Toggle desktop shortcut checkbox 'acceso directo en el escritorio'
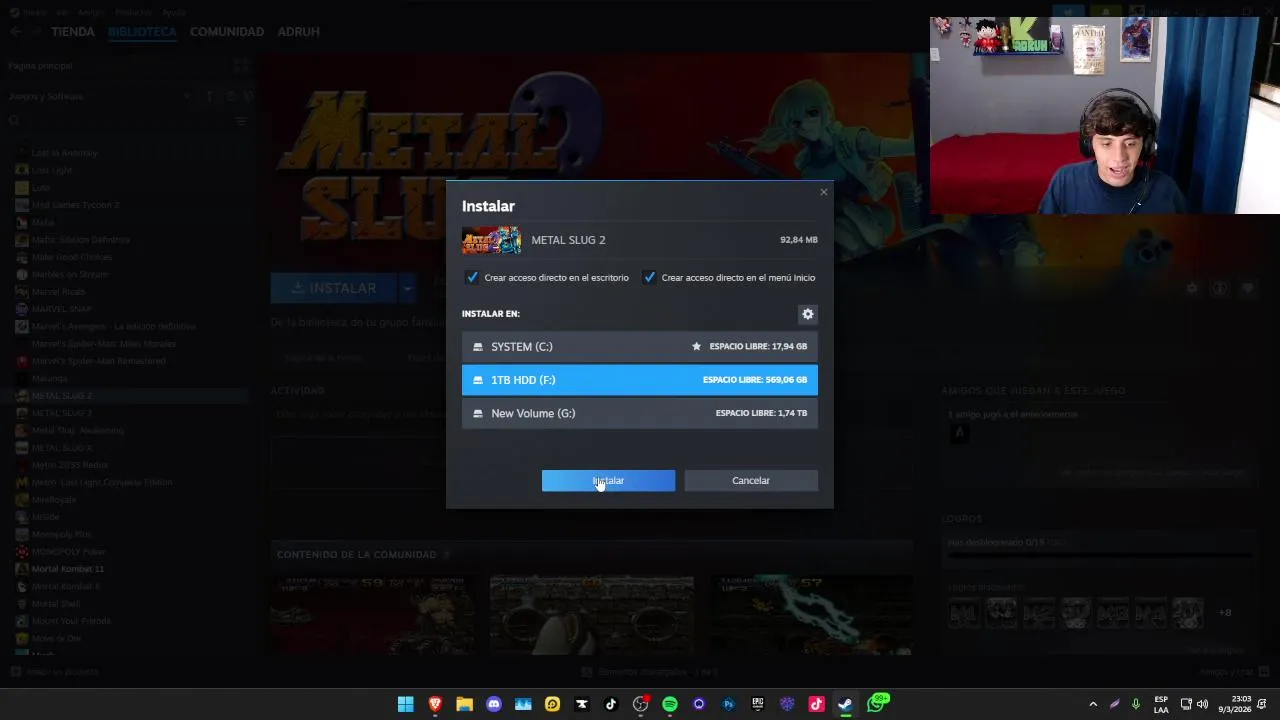 [x=472, y=277]
